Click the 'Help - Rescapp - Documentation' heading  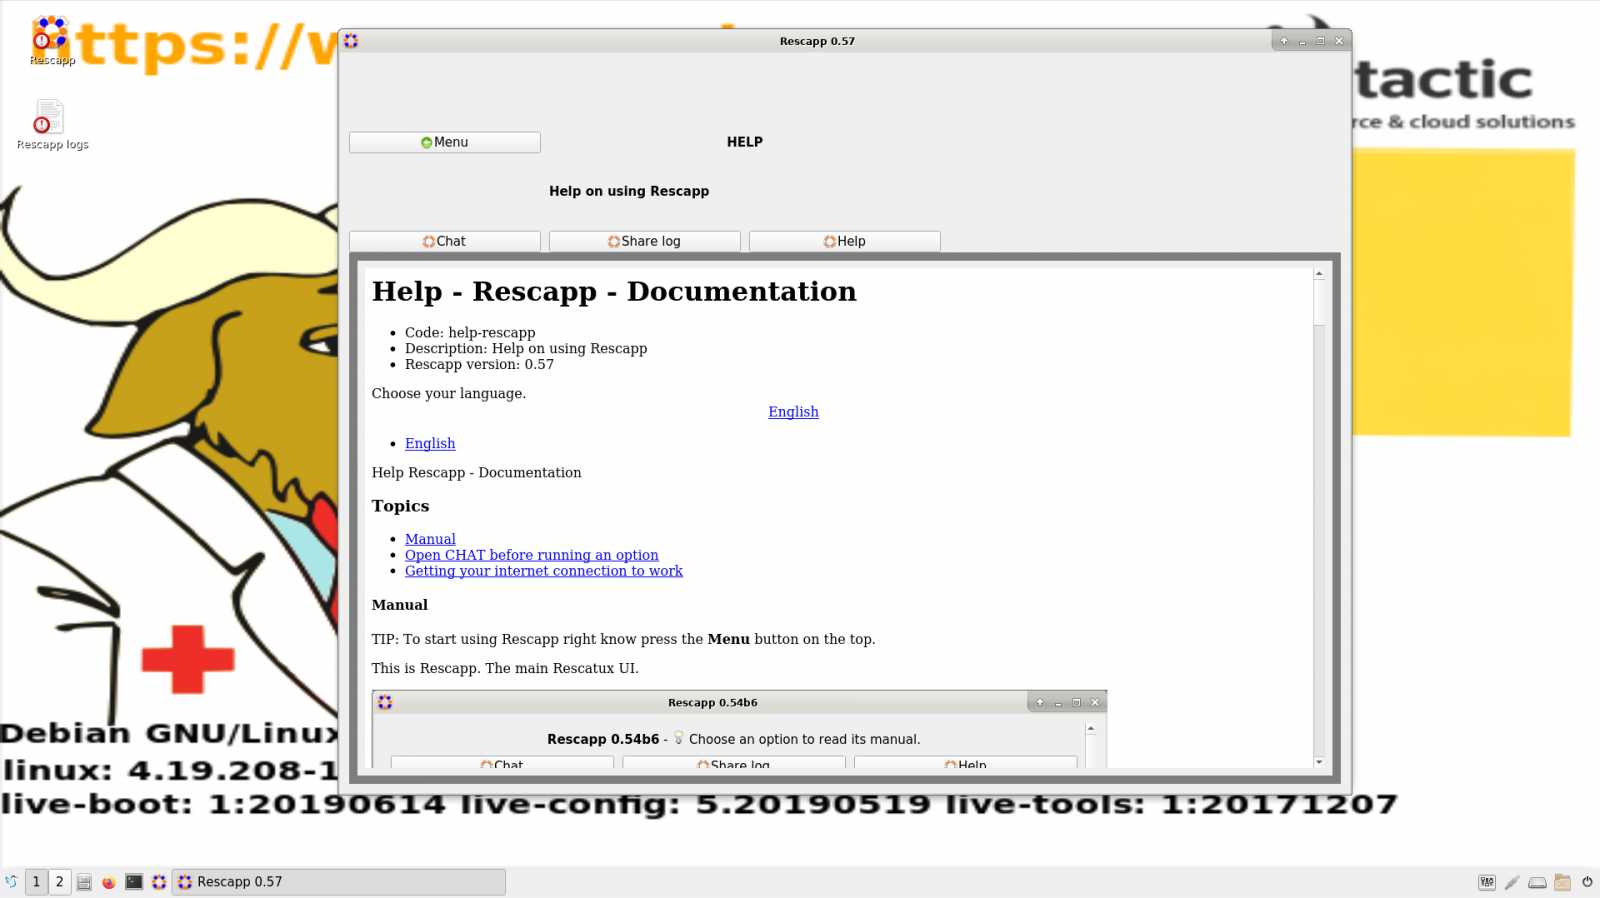tap(614, 291)
